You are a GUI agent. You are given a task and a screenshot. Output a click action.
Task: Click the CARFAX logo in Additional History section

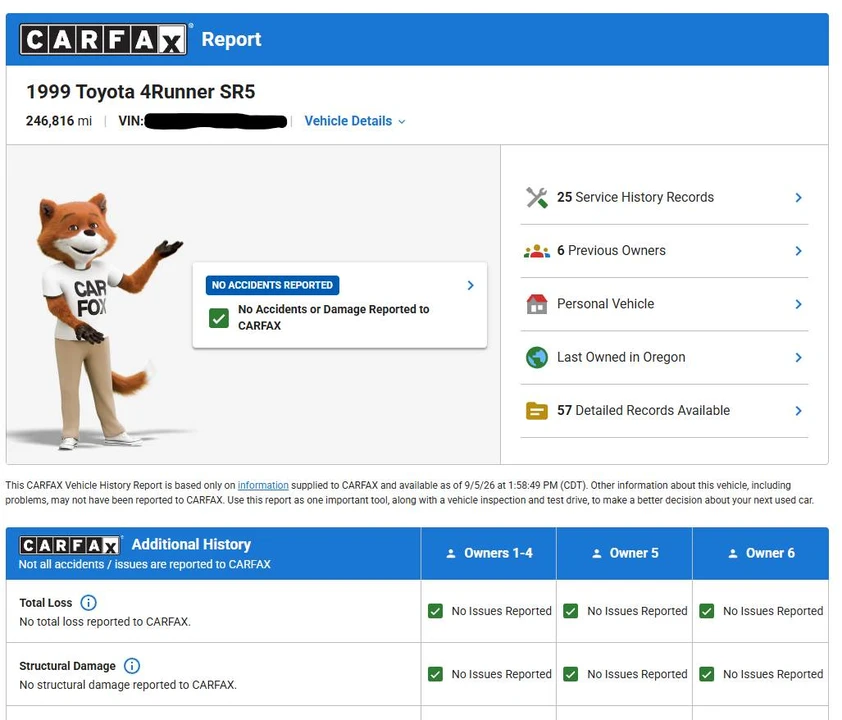[x=69, y=545]
